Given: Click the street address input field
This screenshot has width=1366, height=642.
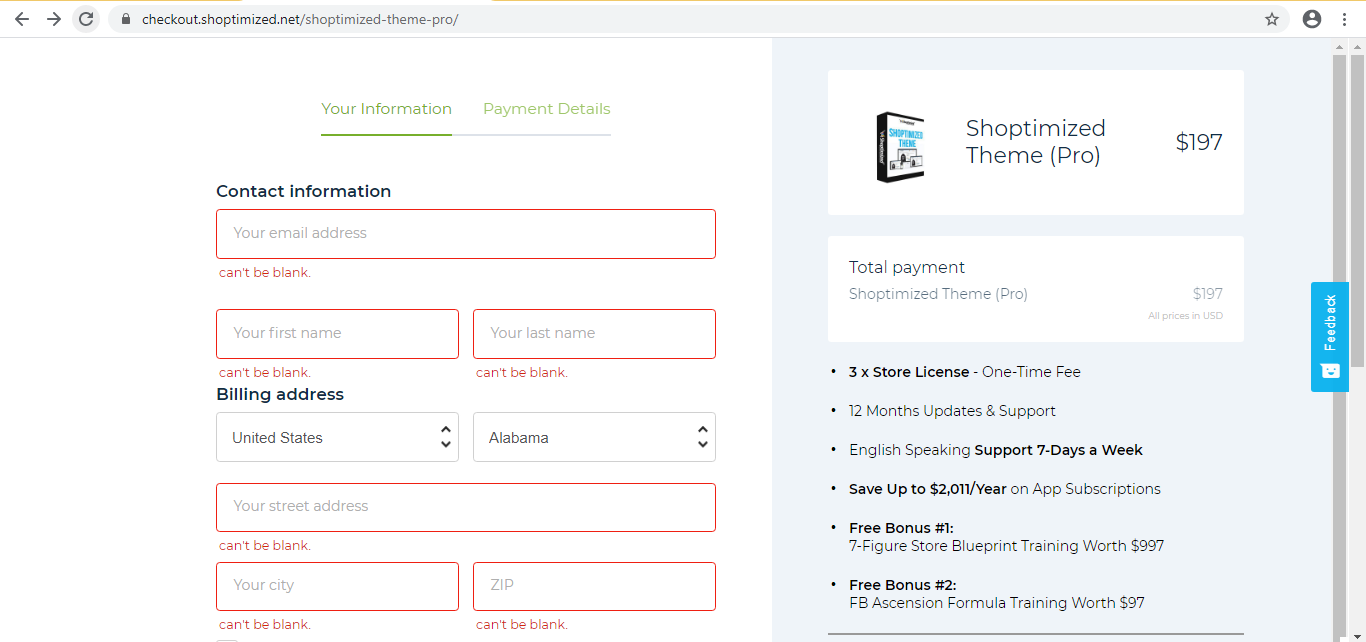Looking at the screenshot, I should pos(466,507).
